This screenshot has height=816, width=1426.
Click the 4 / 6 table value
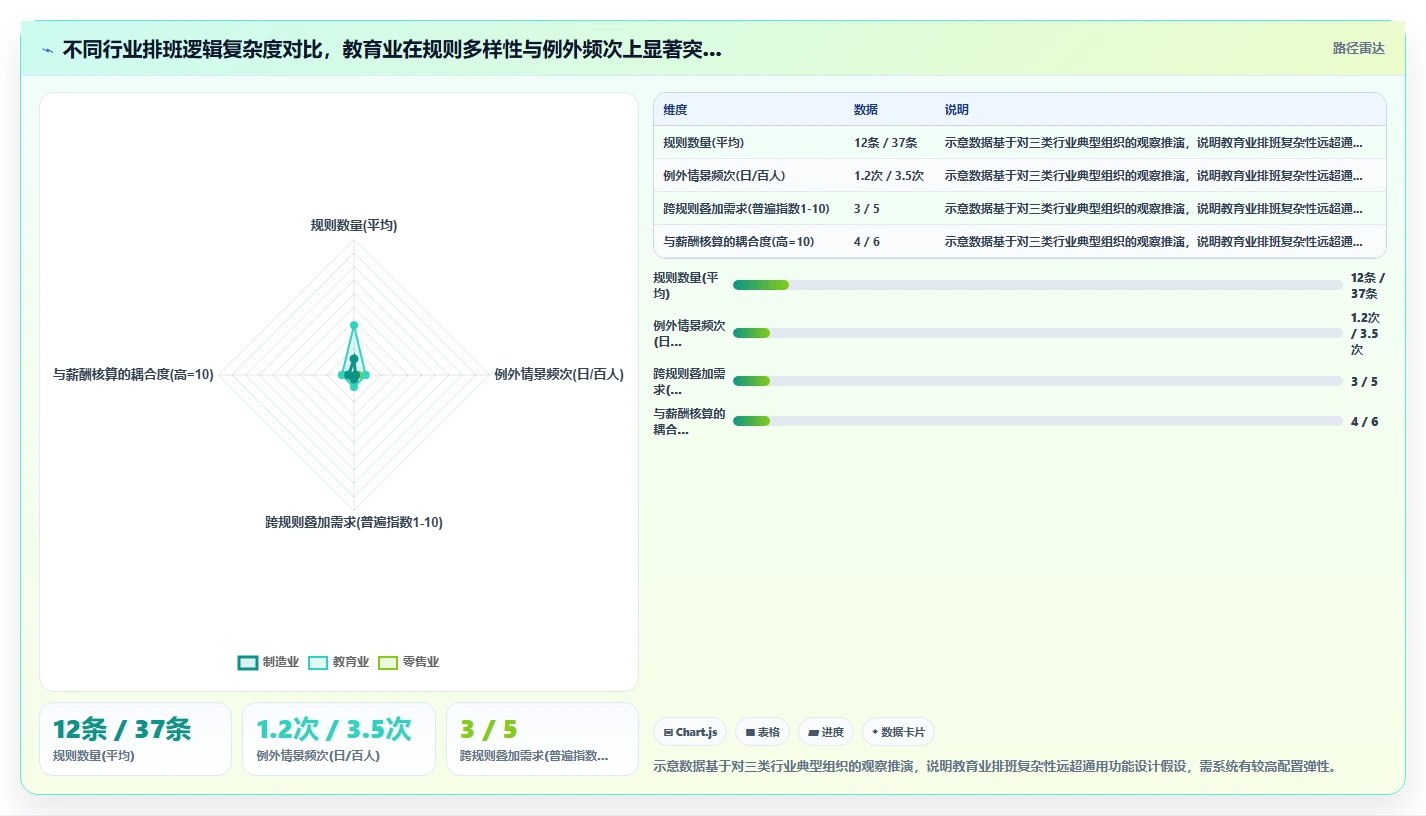867,242
